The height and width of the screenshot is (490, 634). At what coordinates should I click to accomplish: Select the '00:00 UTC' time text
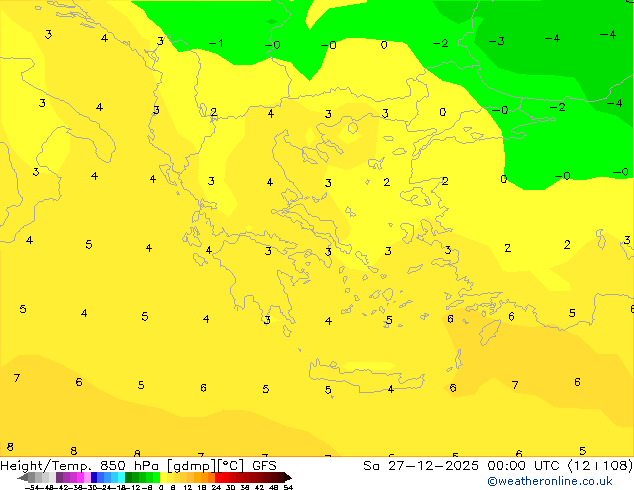(x=526, y=466)
